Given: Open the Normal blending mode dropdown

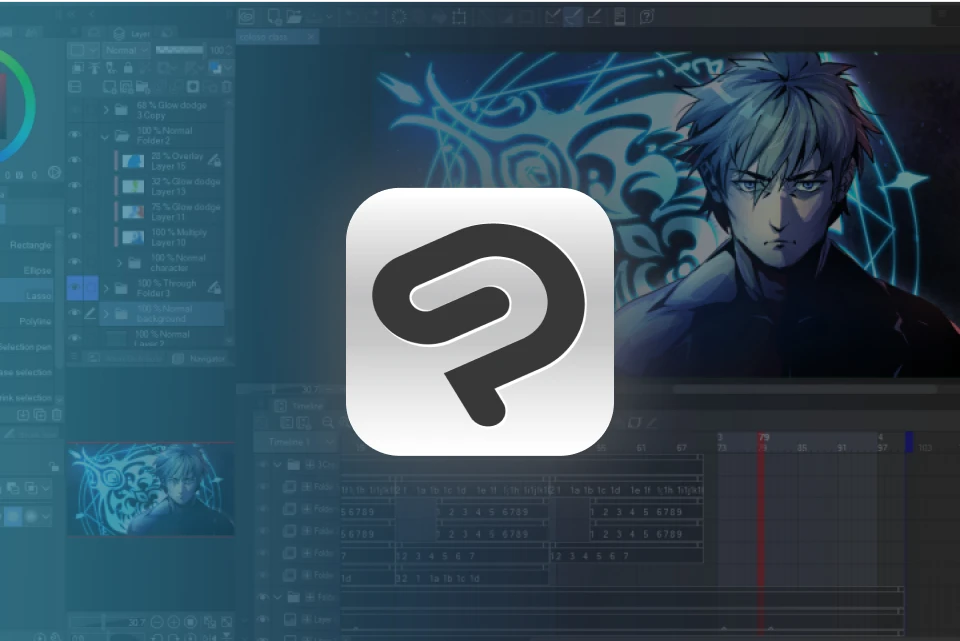Looking at the screenshot, I should [126, 50].
